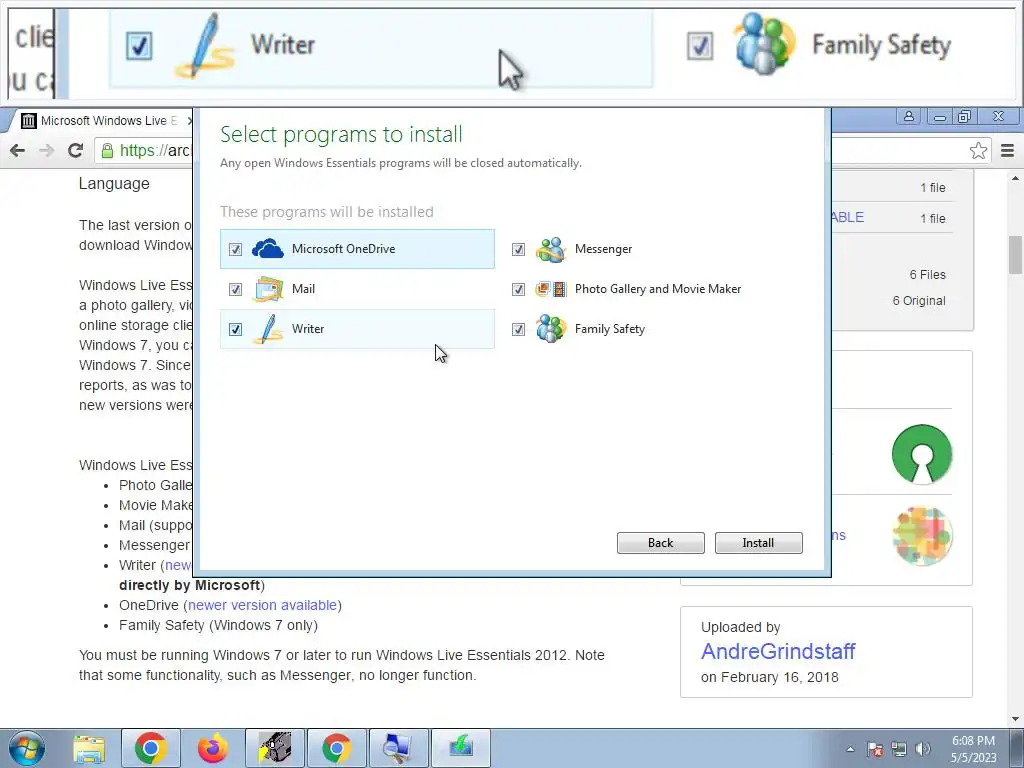Image resolution: width=1024 pixels, height=768 pixels.
Task: Open 'newer version available' OneDrive link
Action: (x=262, y=605)
